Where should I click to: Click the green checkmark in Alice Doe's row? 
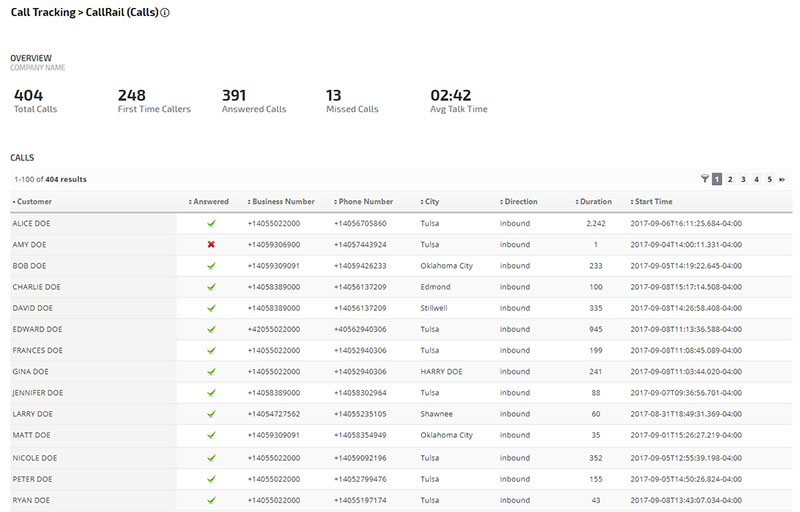pyautogui.click(x=211, y=223)
